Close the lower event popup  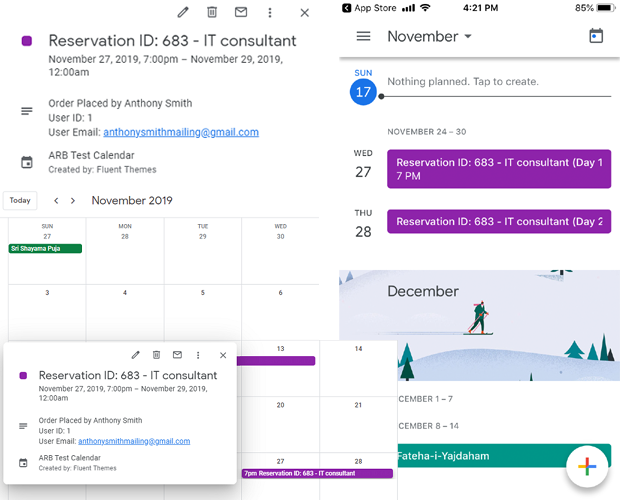(223, 355)
